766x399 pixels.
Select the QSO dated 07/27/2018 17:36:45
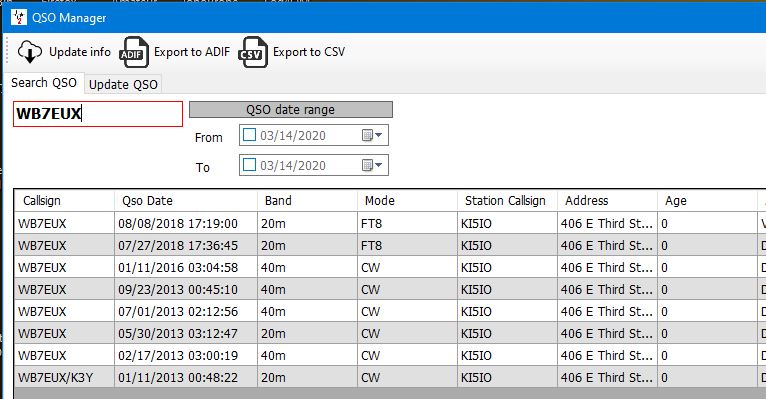390,245
